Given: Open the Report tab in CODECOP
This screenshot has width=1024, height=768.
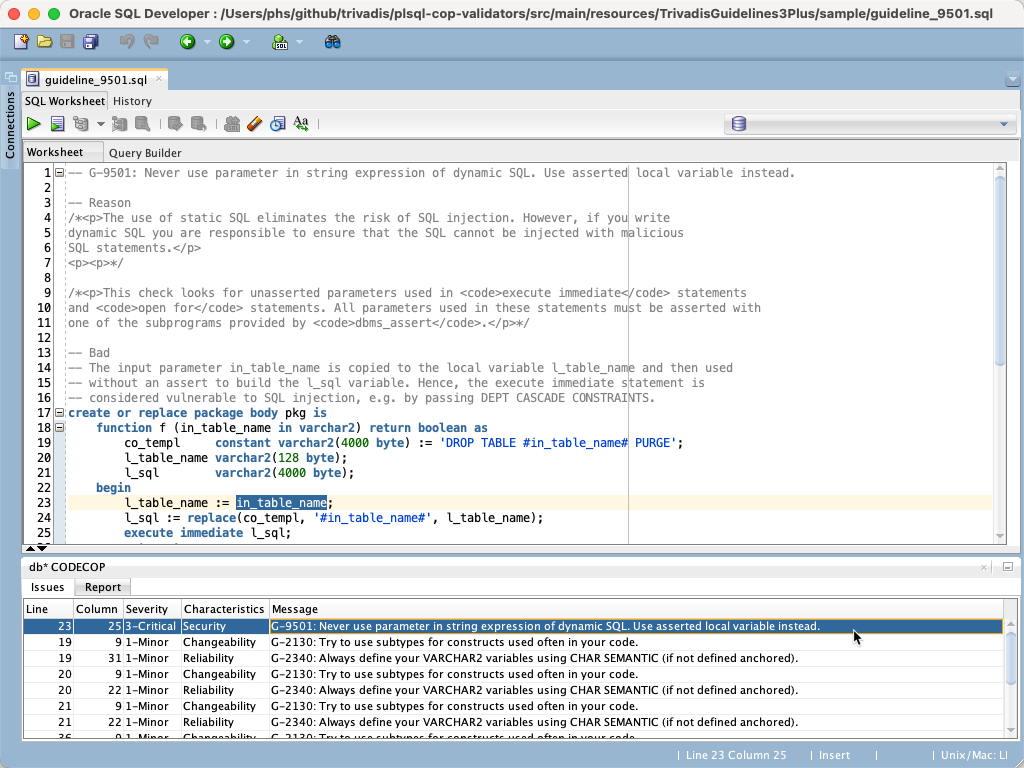Looking at the screenshot, I should click(103, 587).
